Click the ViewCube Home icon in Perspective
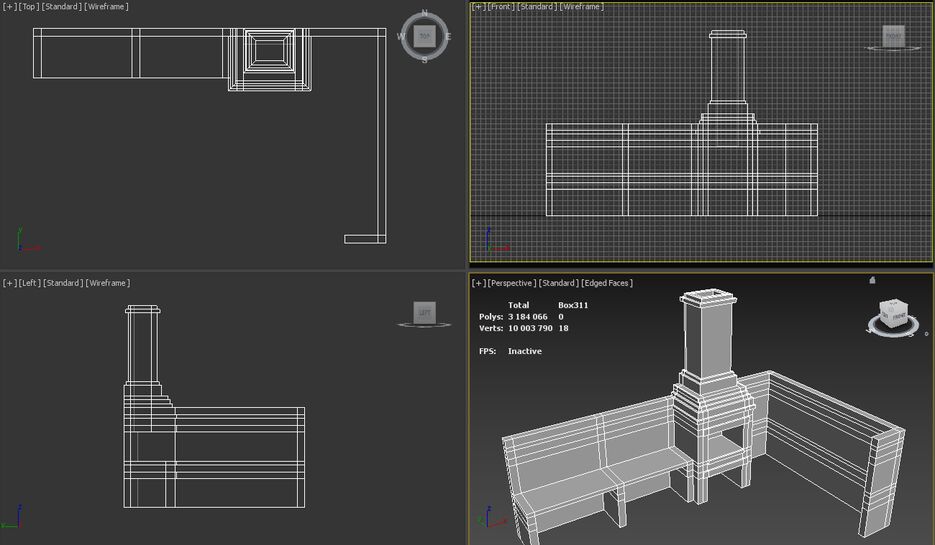Viewport: 935px width, 545px height. click(872, 280)
